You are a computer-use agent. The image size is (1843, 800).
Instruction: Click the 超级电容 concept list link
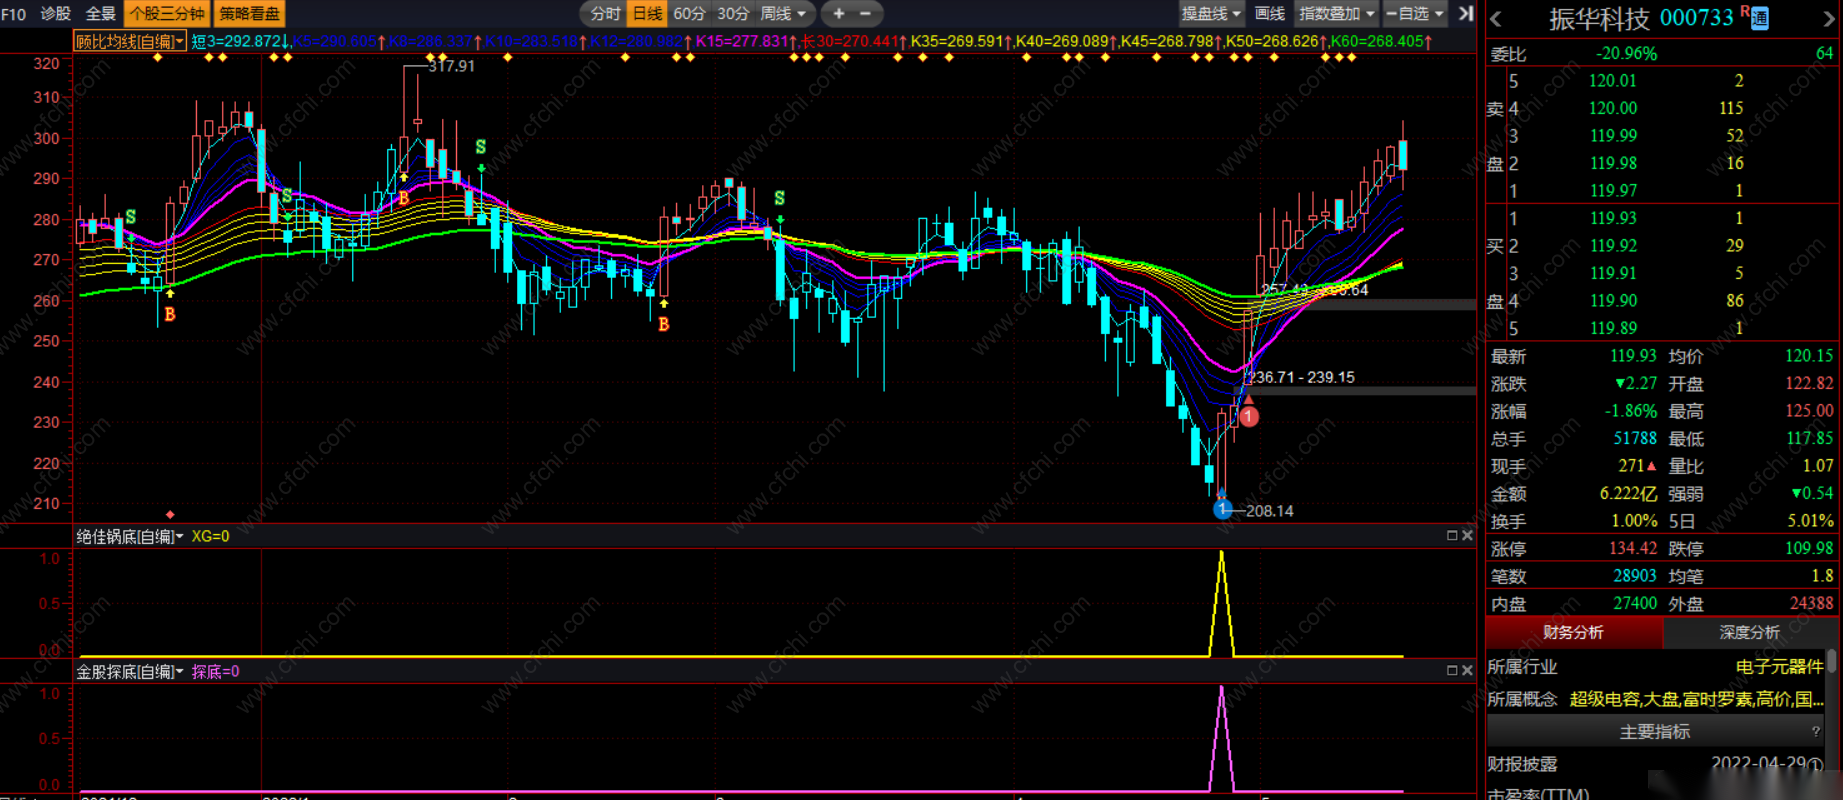1696,699
